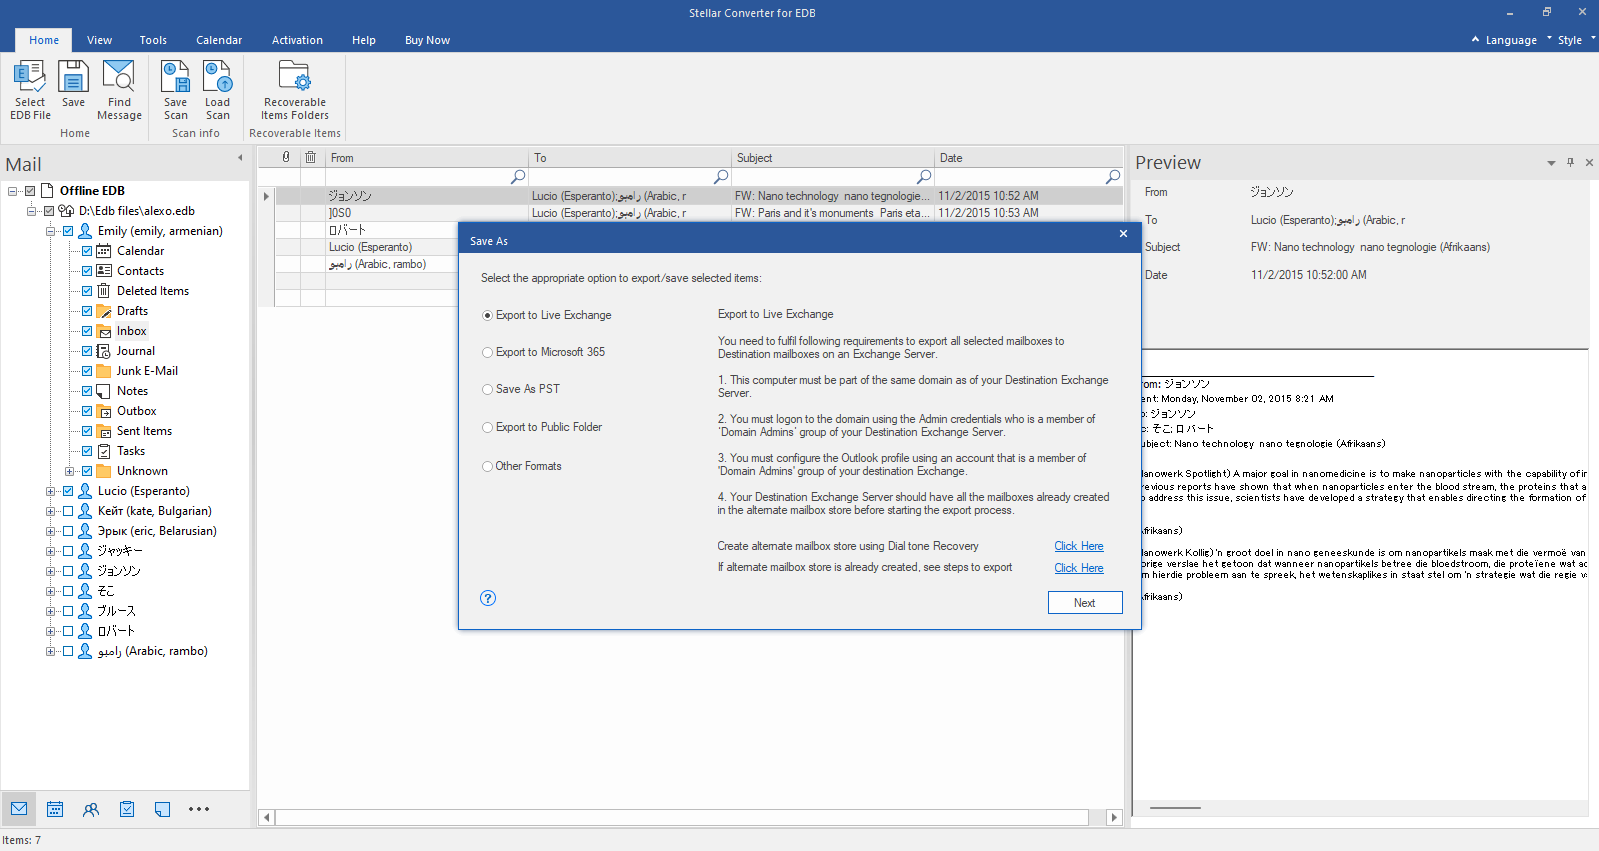Screen dimensions: 1599x851
Task: Click Next in Save As dialog
Action: pos(1085,603)
